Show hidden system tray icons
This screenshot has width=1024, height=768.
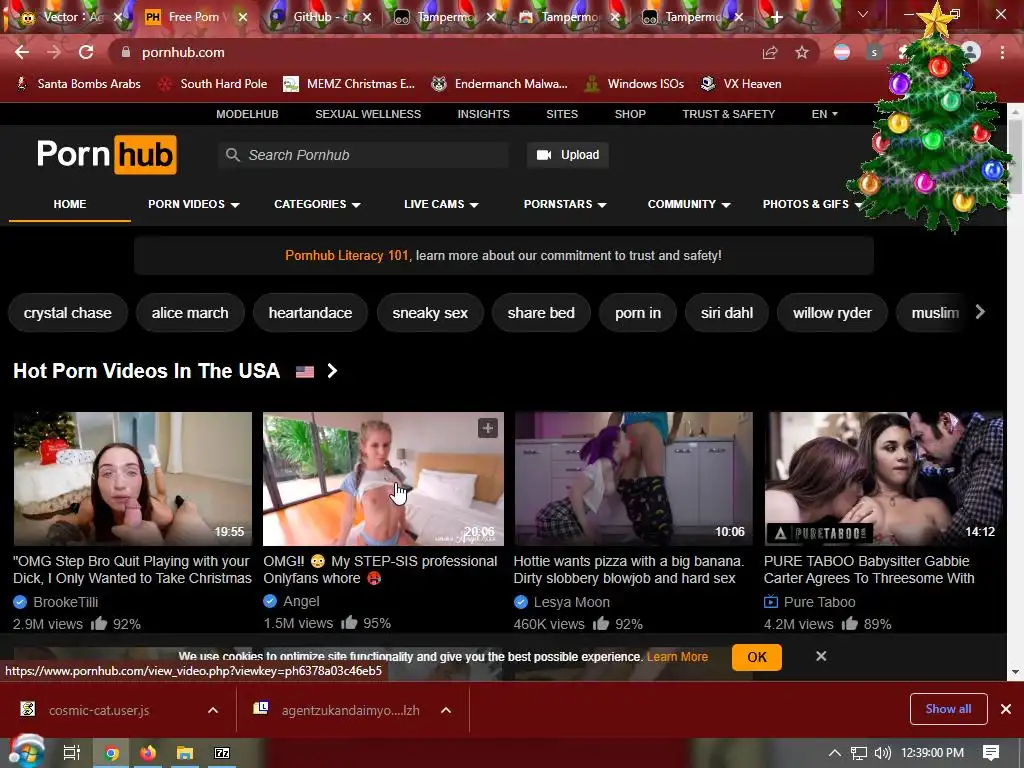coord(835,753)
